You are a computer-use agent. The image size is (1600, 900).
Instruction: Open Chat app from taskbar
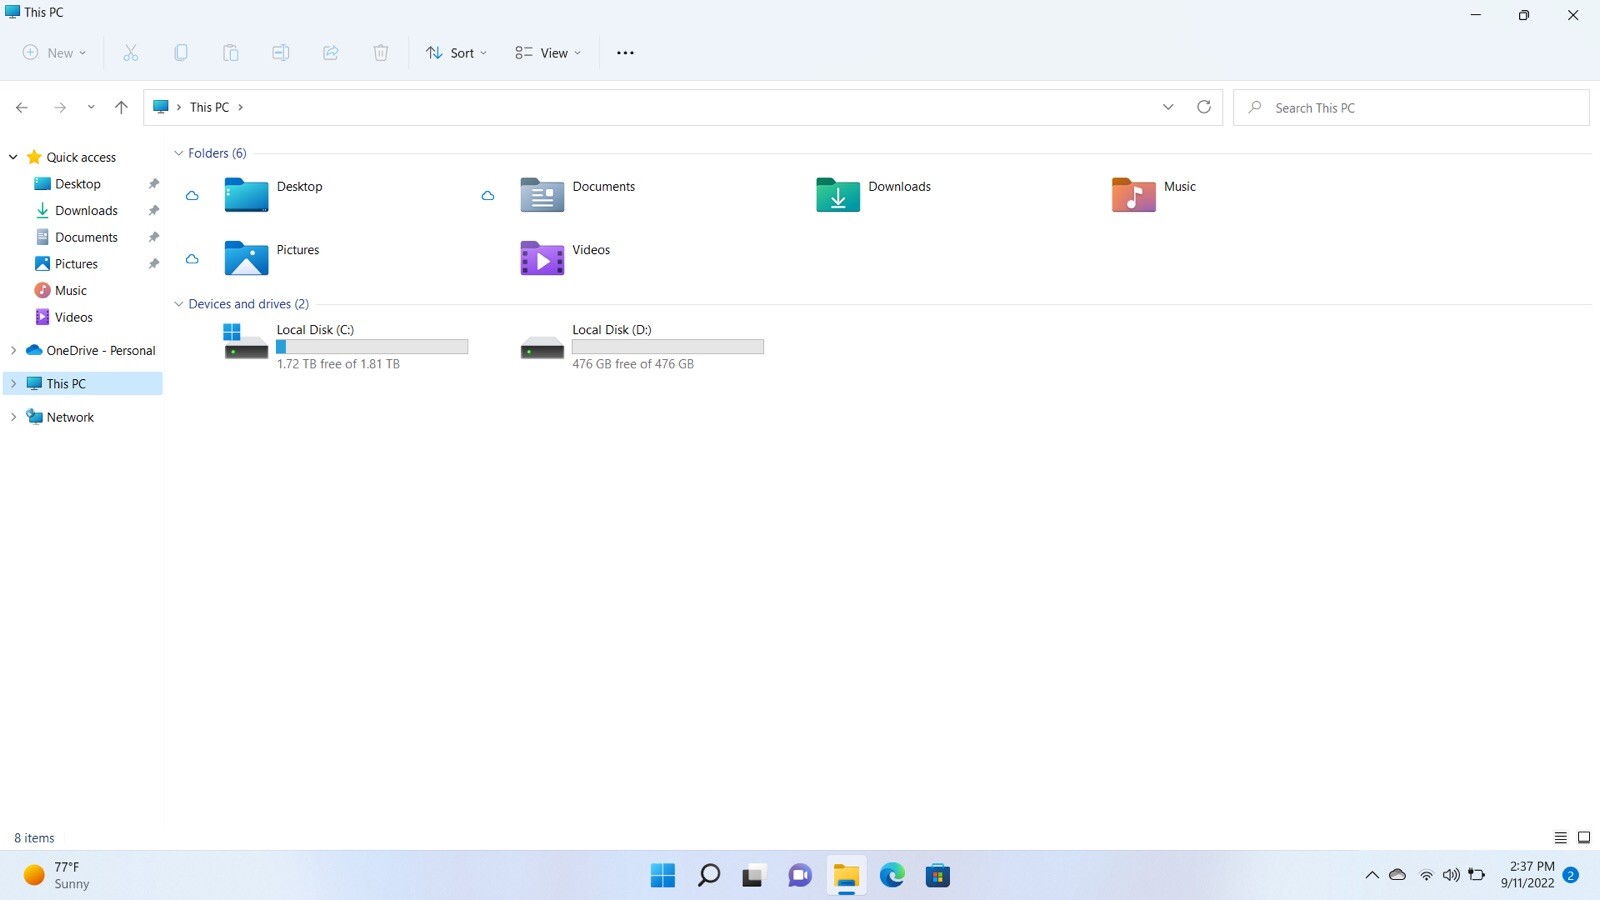tap(800, 876)
